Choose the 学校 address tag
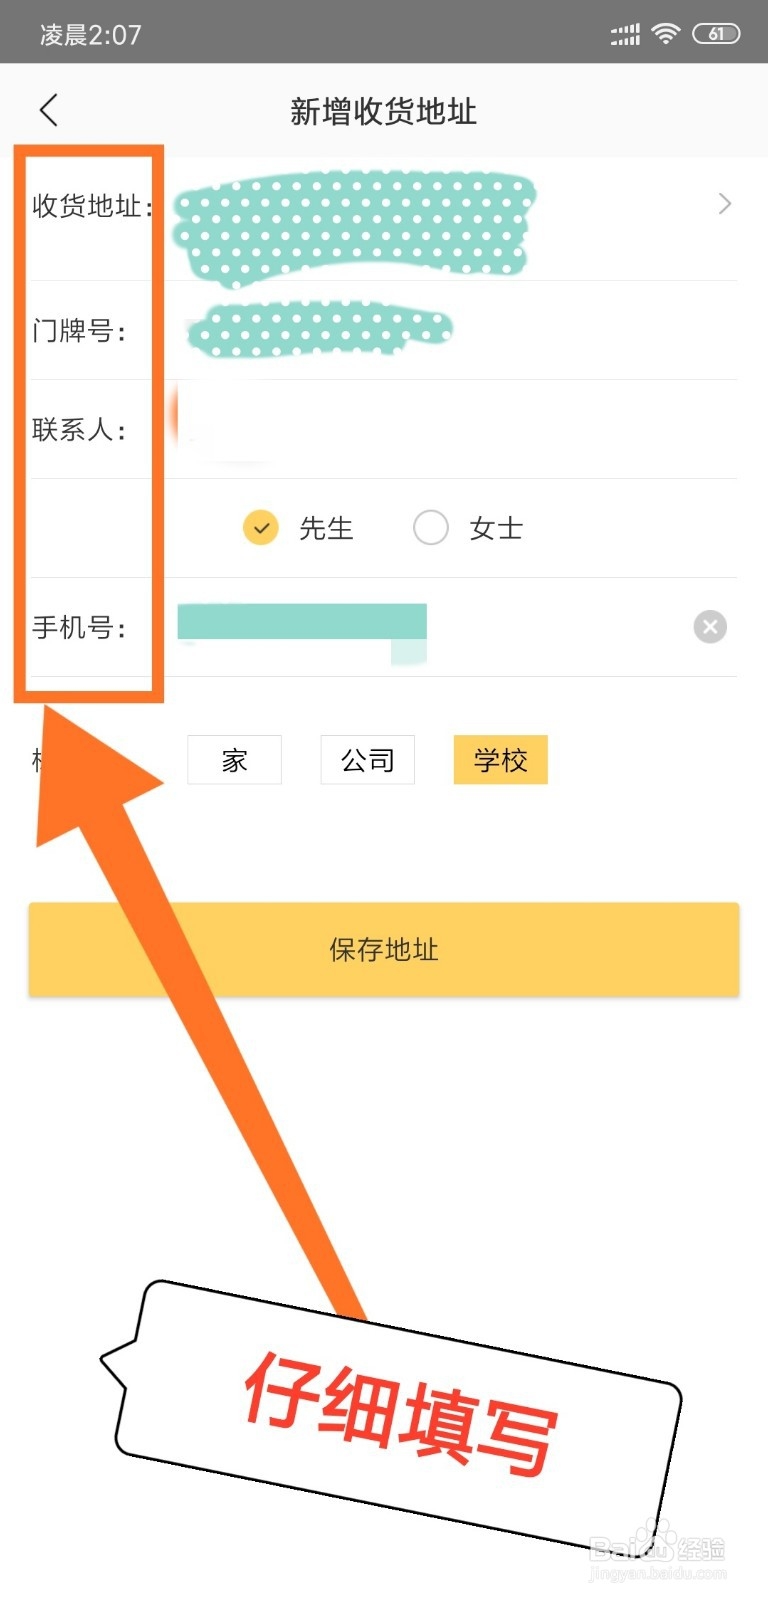768x1600 pixels. (500, 760)
